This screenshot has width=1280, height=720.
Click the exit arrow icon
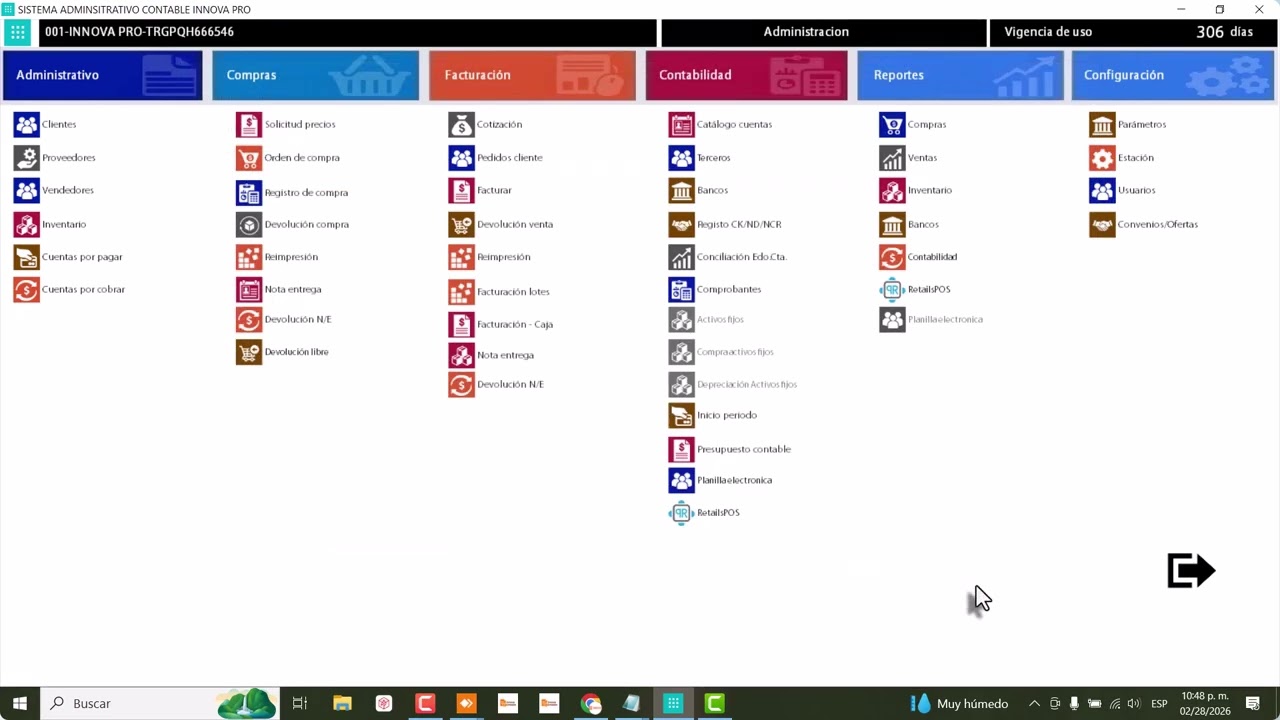click(x=1191, y=571)
